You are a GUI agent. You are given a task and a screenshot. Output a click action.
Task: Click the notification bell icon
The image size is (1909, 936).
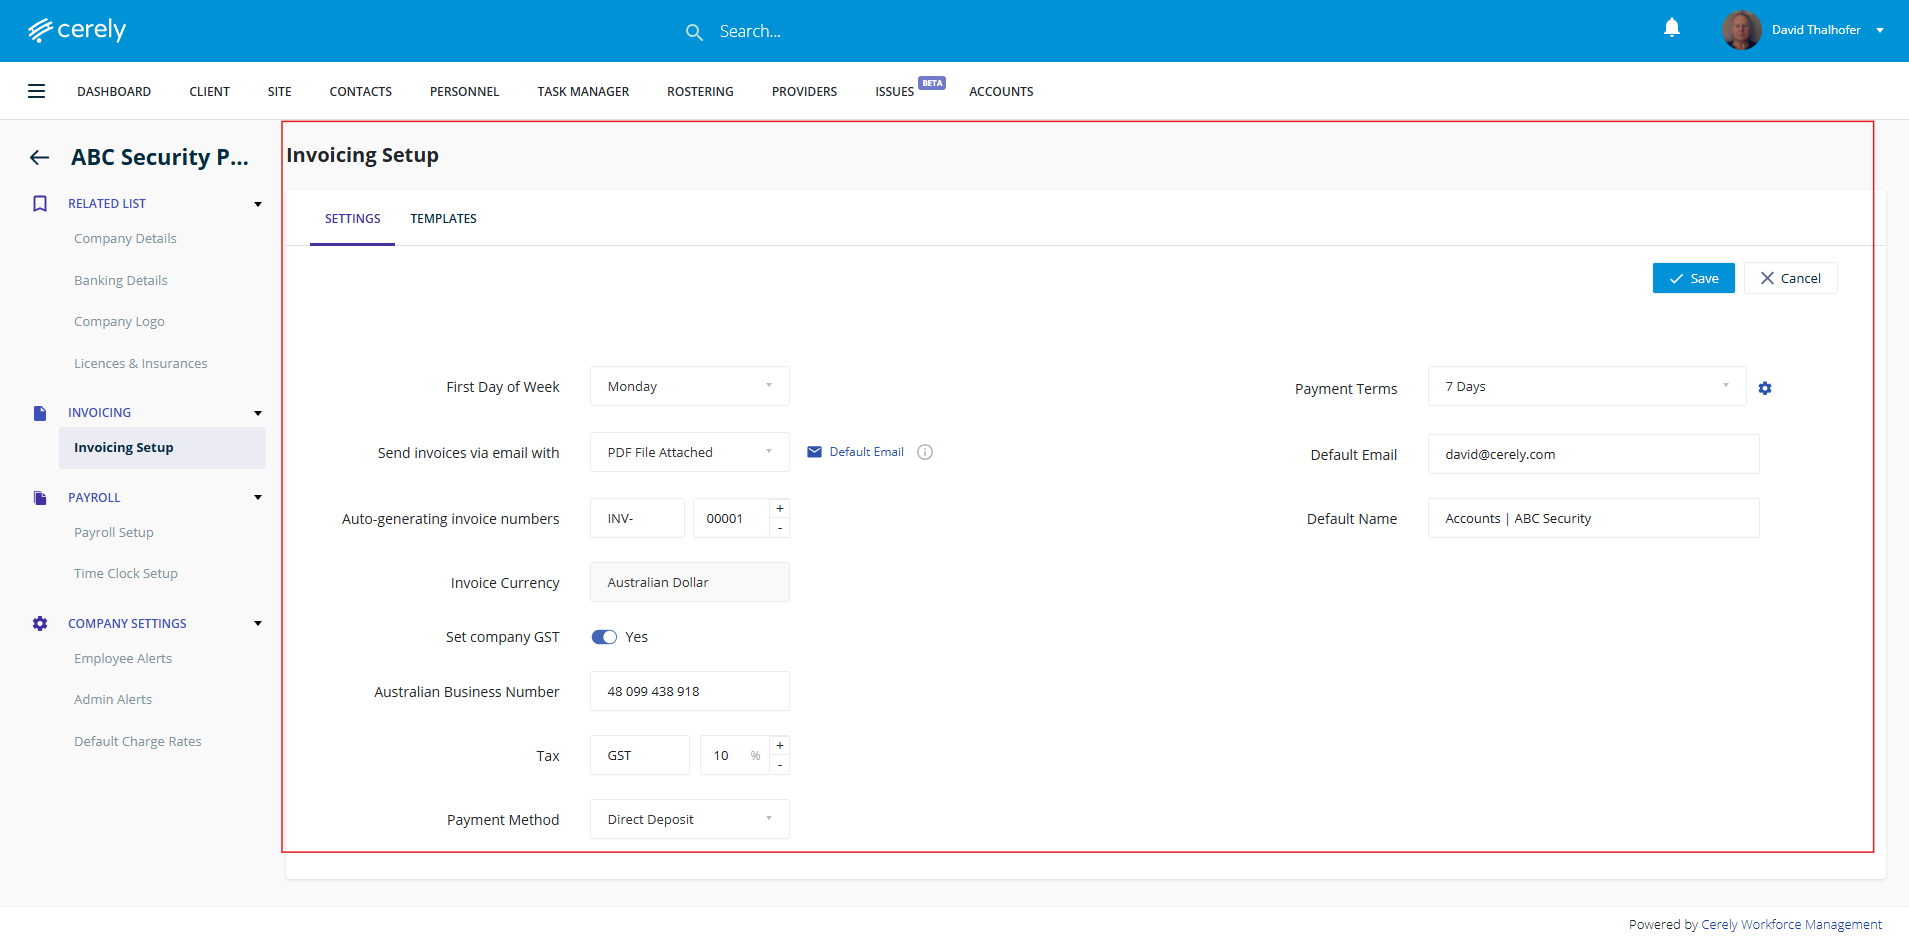[1671, 28]
